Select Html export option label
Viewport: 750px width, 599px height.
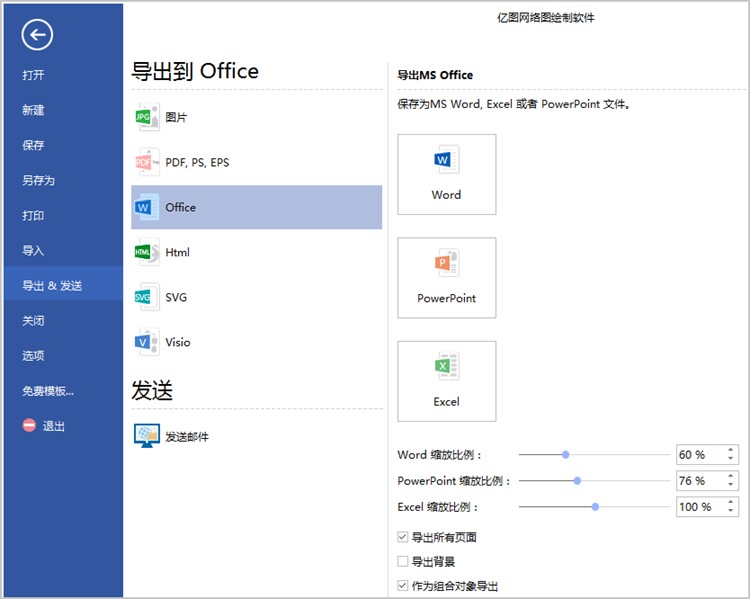click(x=177, y=252)
